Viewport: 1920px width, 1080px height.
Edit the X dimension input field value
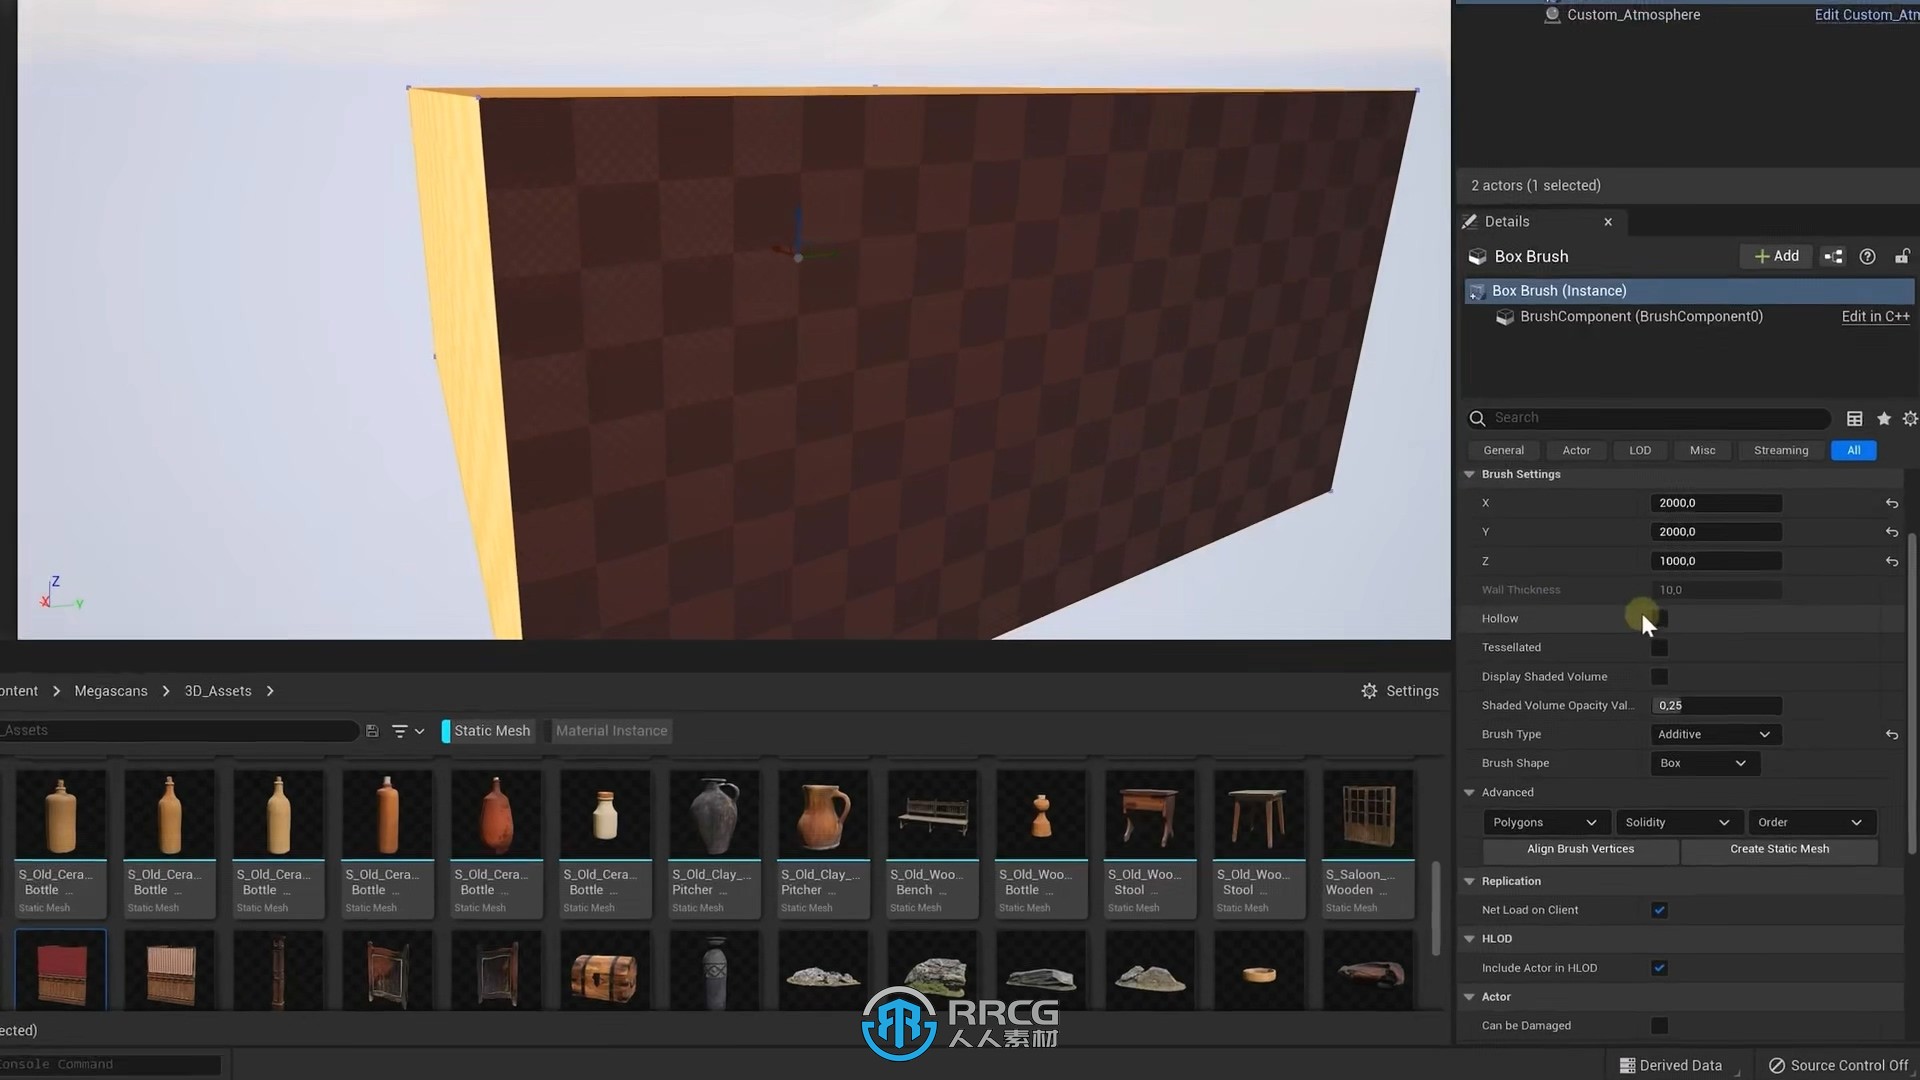1716,501
